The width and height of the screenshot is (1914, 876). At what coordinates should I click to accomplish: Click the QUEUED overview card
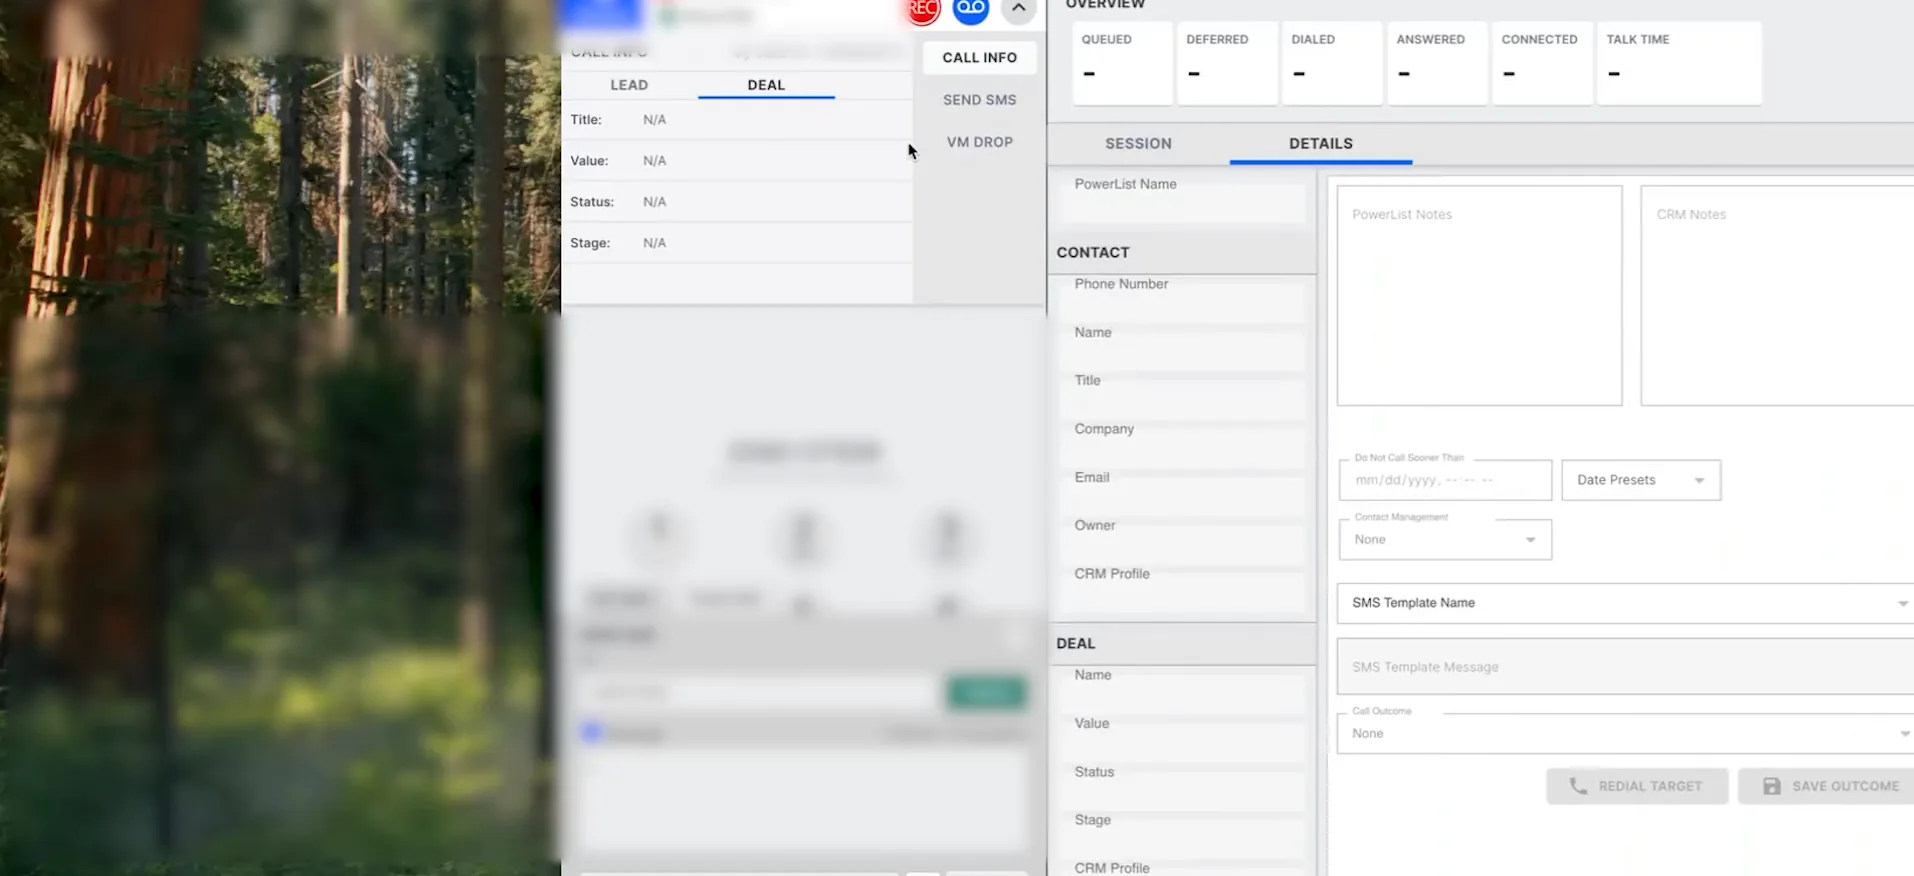pos(1122,63)
